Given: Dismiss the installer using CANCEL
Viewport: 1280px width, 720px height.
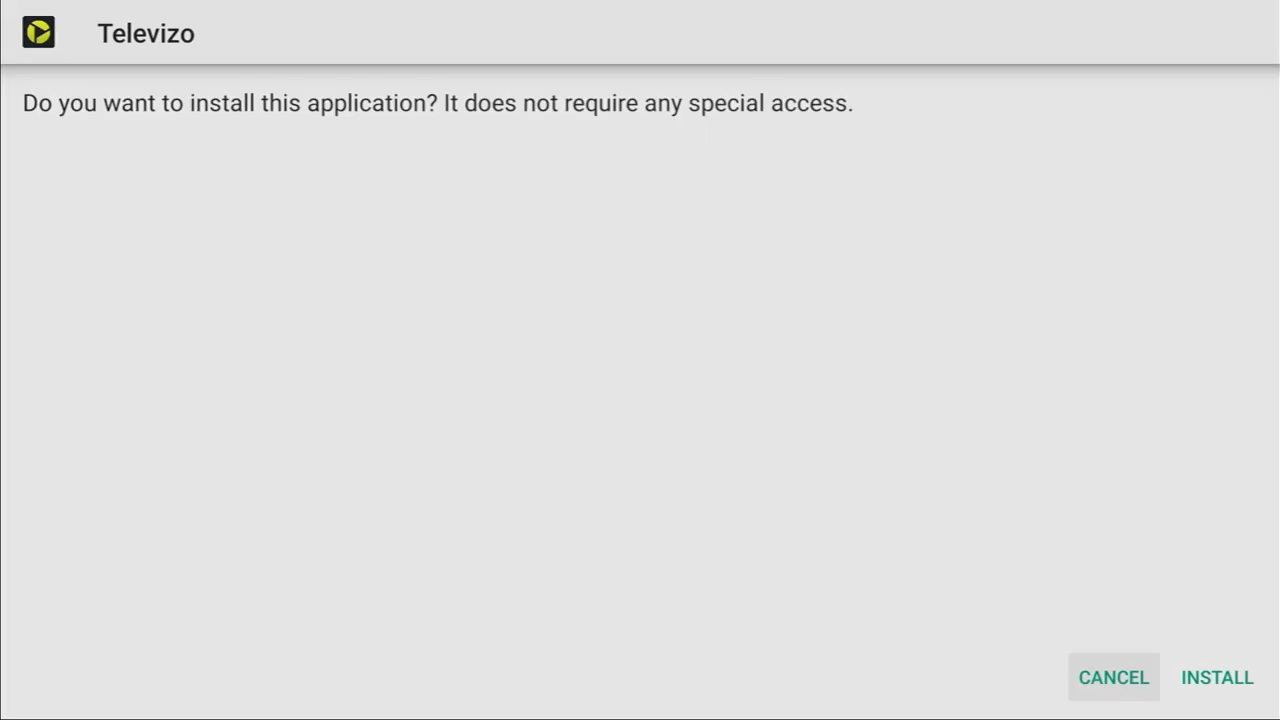Looking at the screenshot, I should (1114, 677).
